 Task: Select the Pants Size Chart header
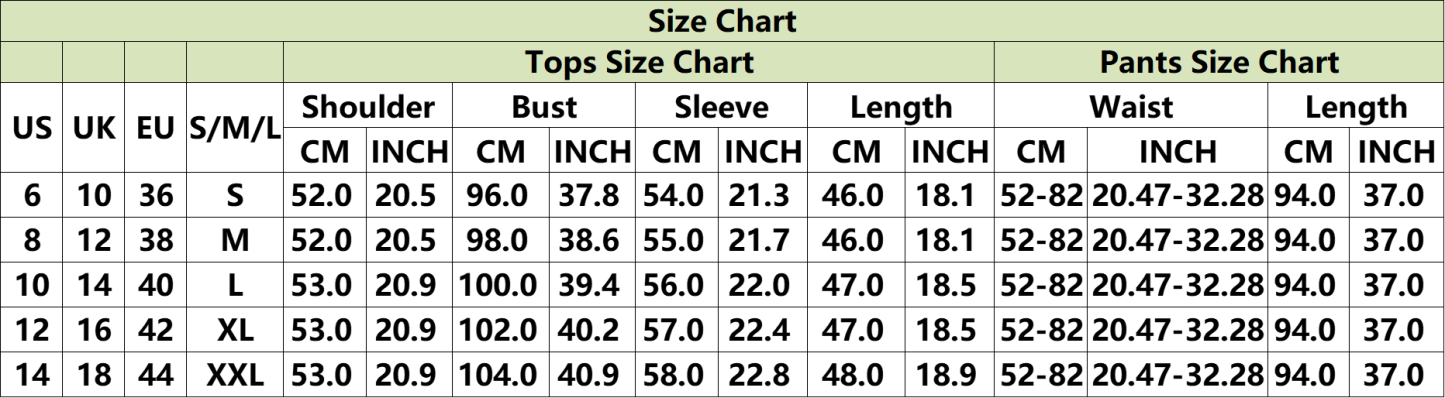(x=1219, y=62)
